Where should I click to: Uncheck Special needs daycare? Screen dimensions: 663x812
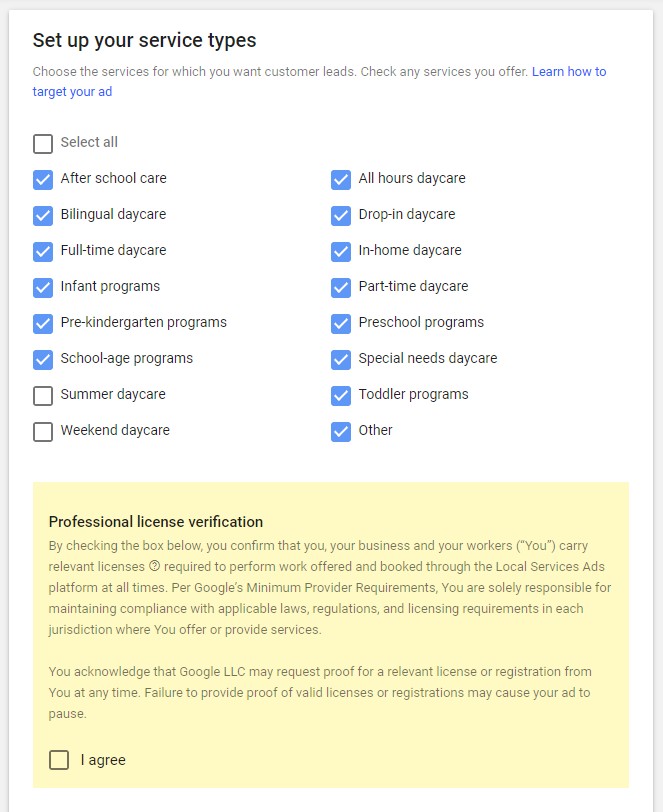point(341,360)
